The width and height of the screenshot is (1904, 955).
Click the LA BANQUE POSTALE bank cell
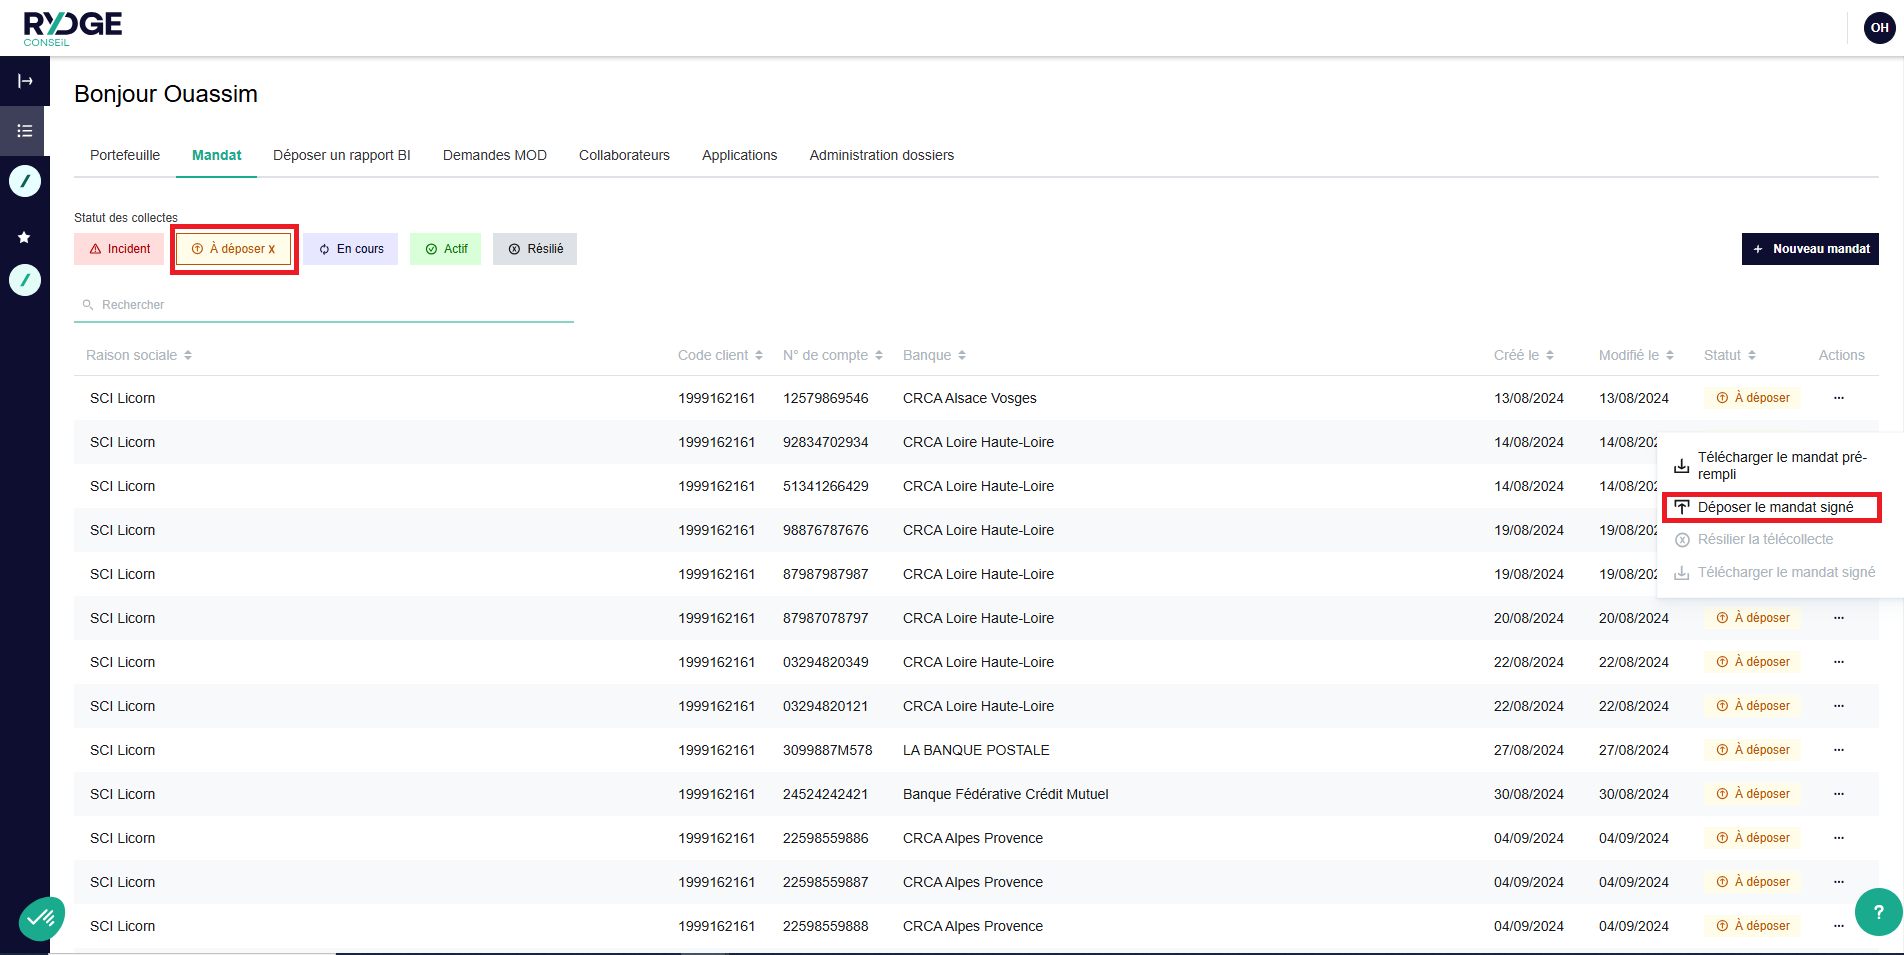coord(976,750)
